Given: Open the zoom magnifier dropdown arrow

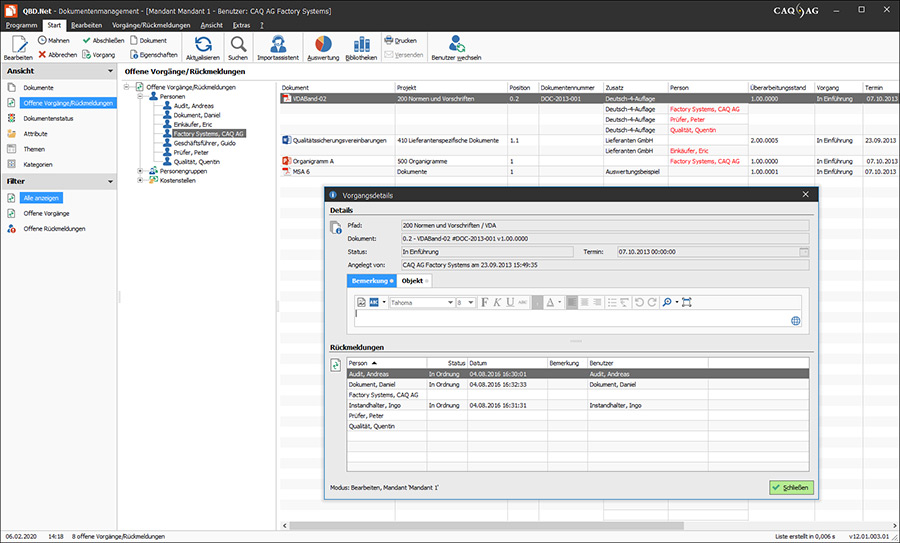Looking at the screenshot, I should point(677,302).
